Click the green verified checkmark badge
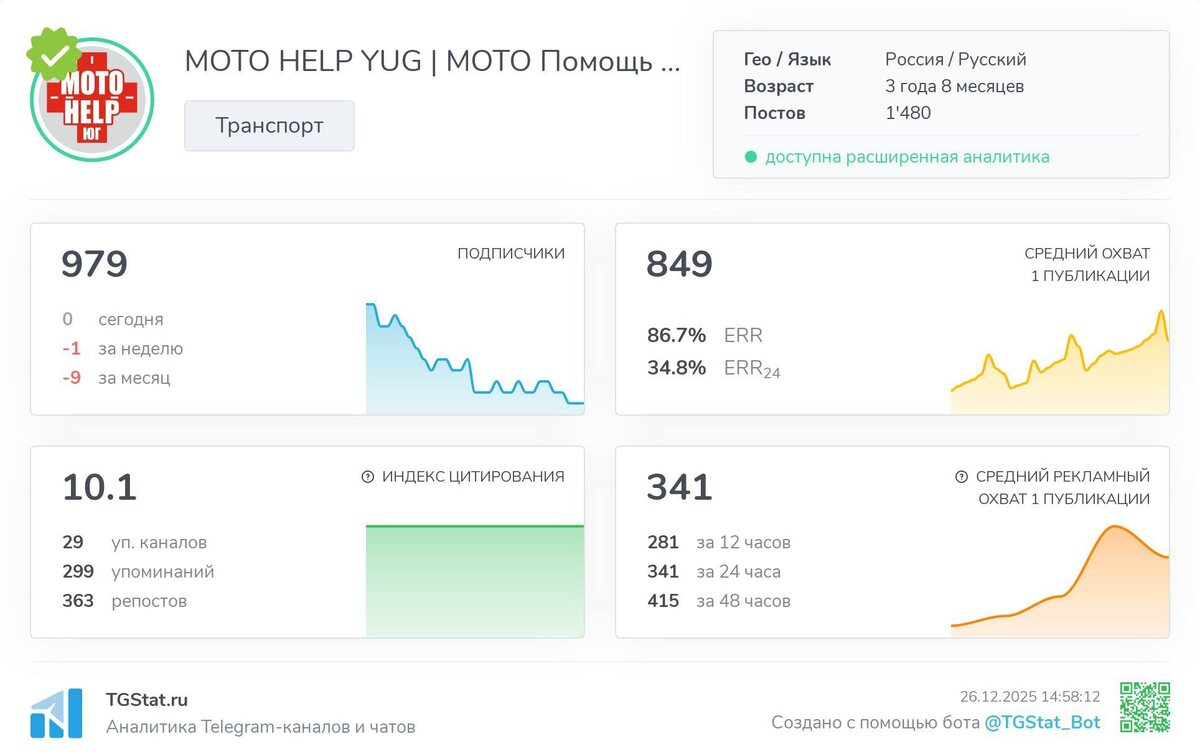The image size is (1200, 754). tap(53, 54)
